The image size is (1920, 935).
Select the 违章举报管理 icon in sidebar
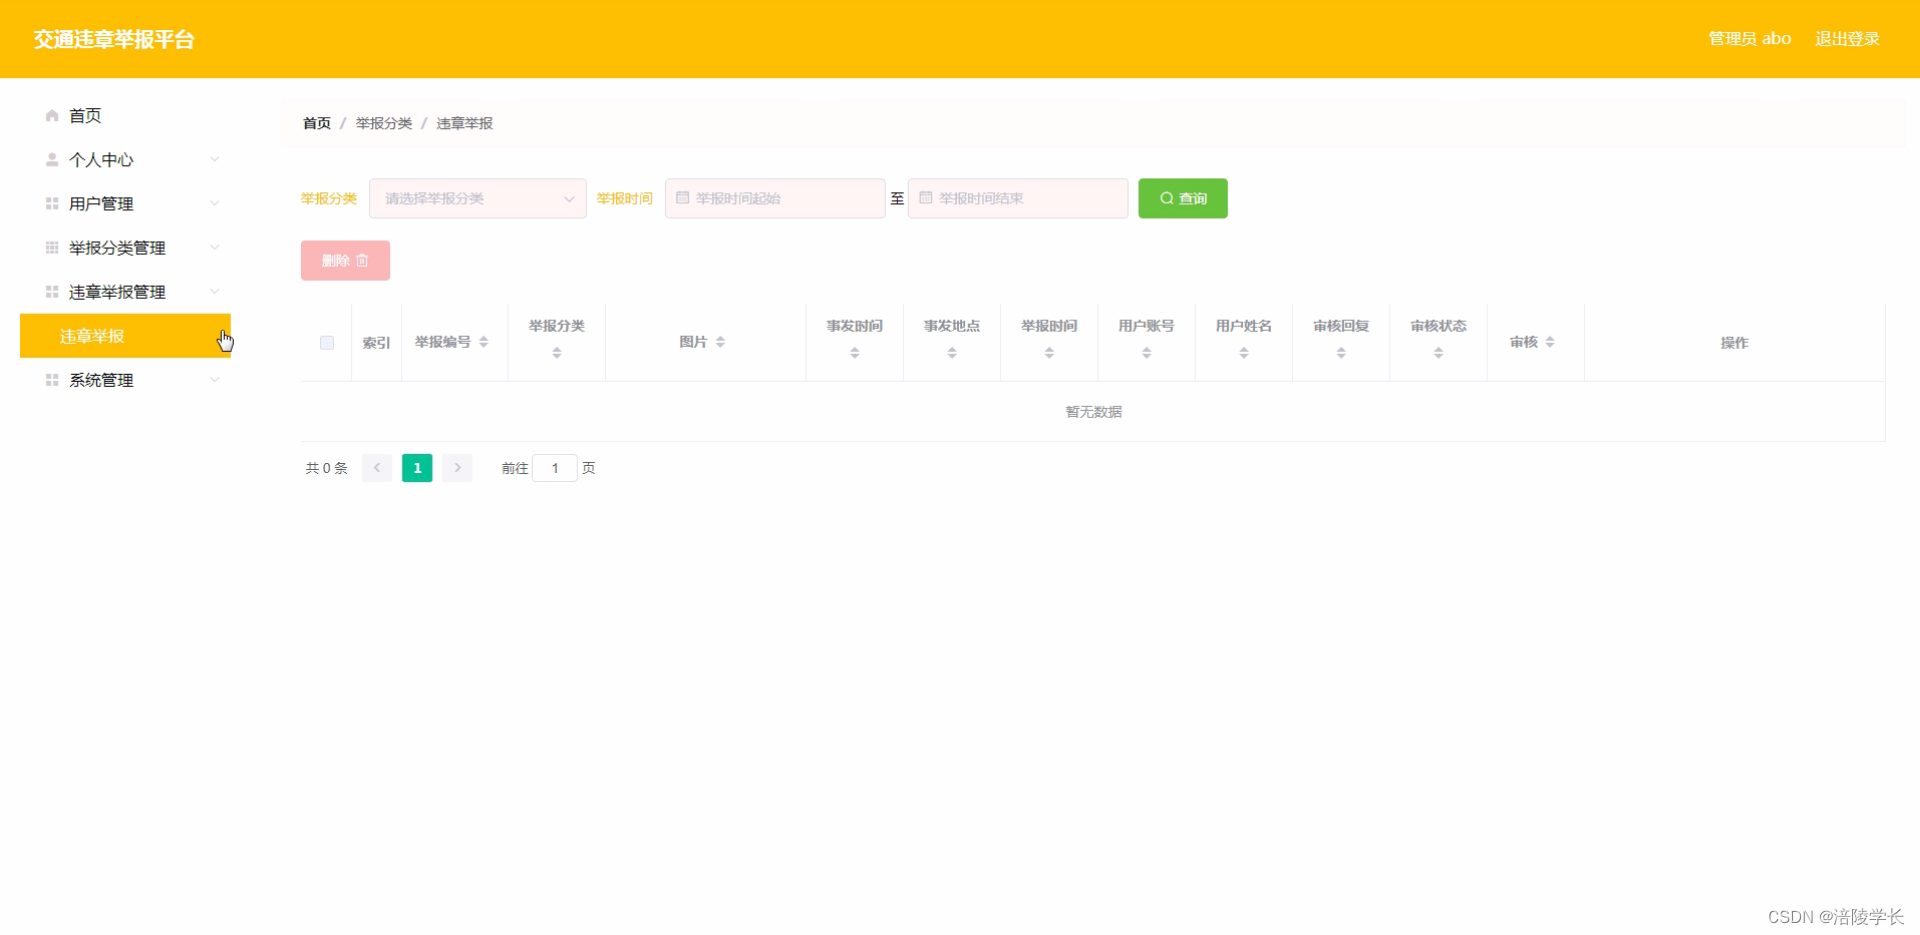click(51, 291)
